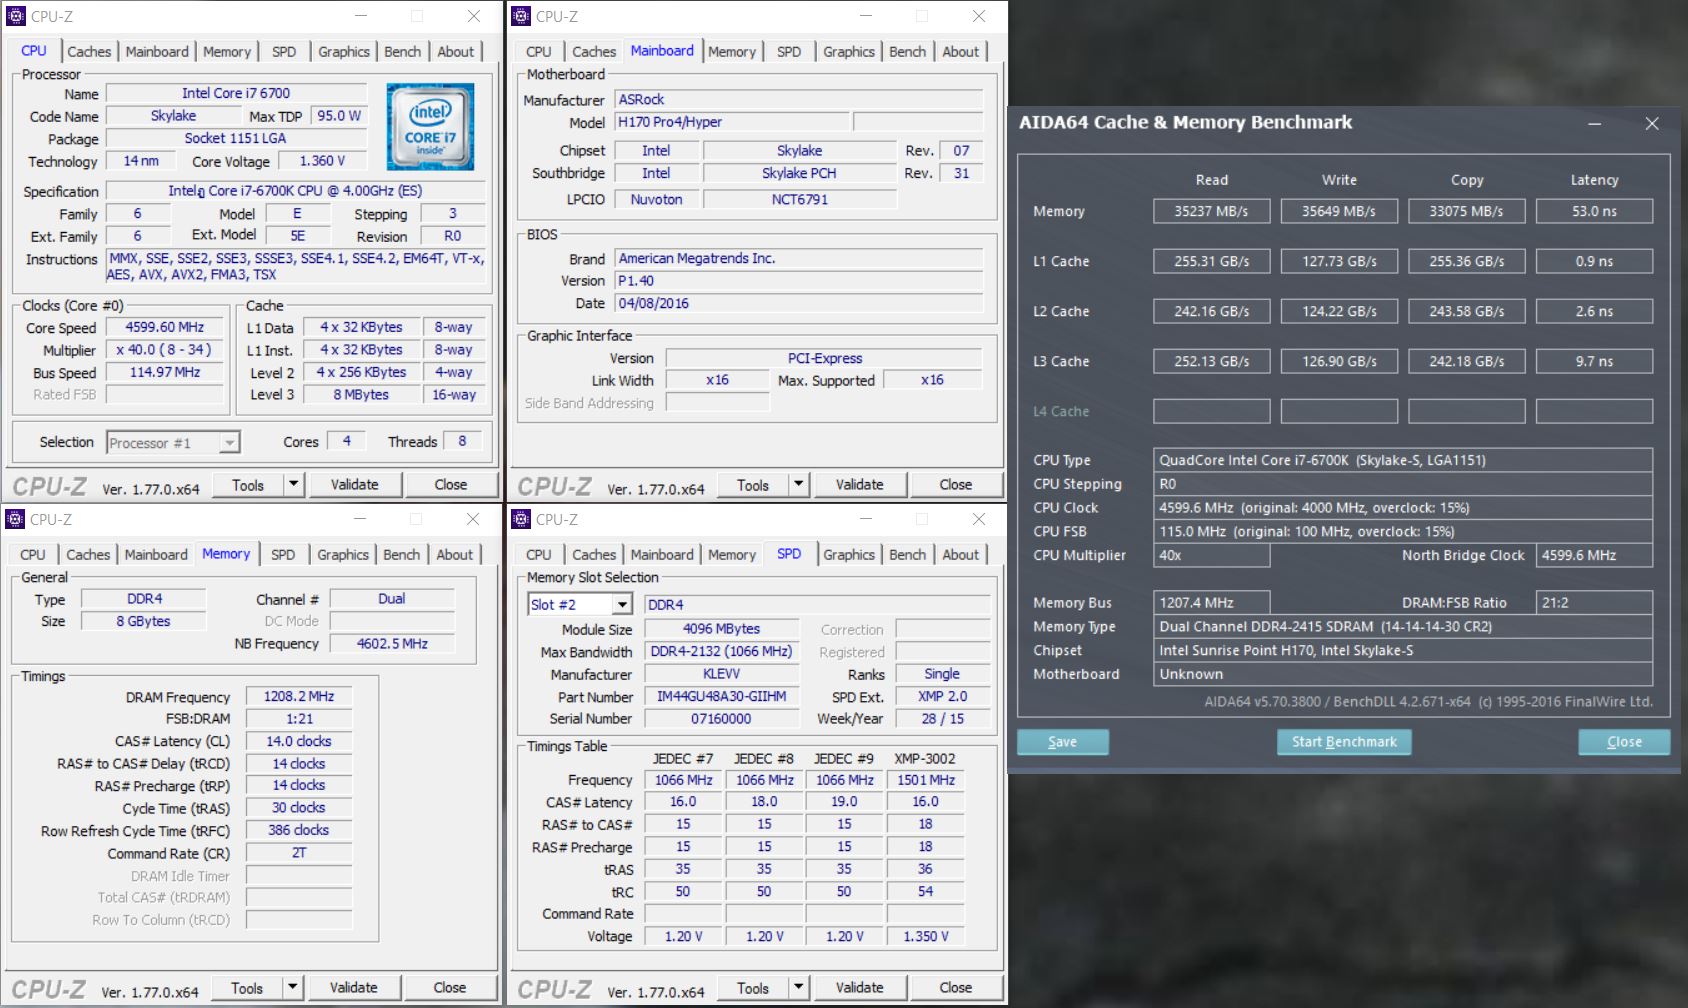This screenshot has width=1688, height=1008.
Task: Select CPU tab in Memory window
Action: pos(33,555)
